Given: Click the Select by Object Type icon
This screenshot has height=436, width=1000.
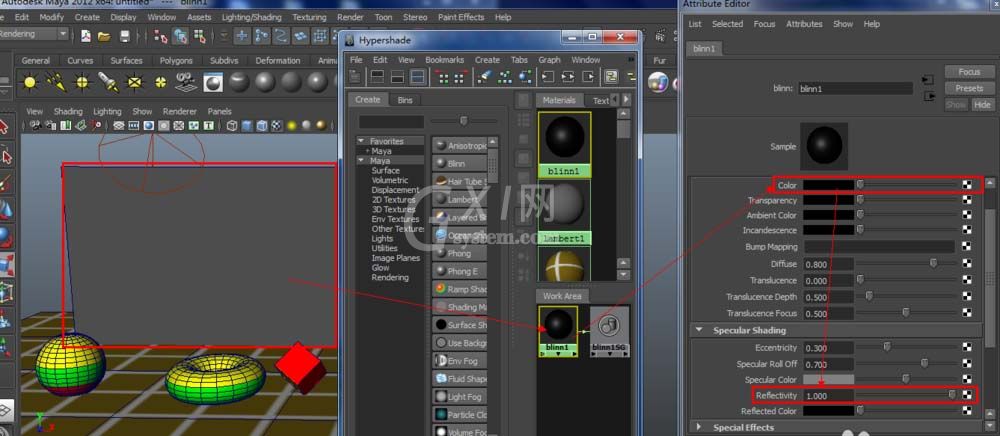Looking at the screenshot, I should pyautogui.click(x=180, y=35).
